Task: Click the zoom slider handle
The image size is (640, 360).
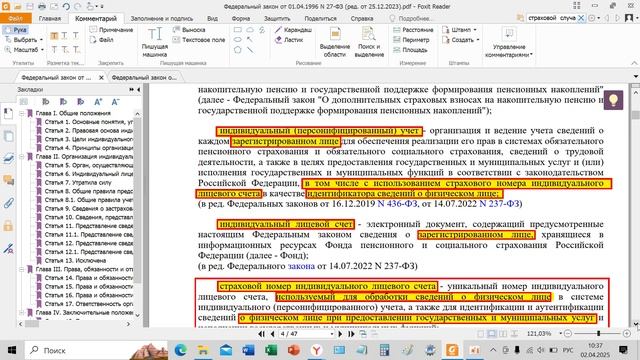Action: 598,334
